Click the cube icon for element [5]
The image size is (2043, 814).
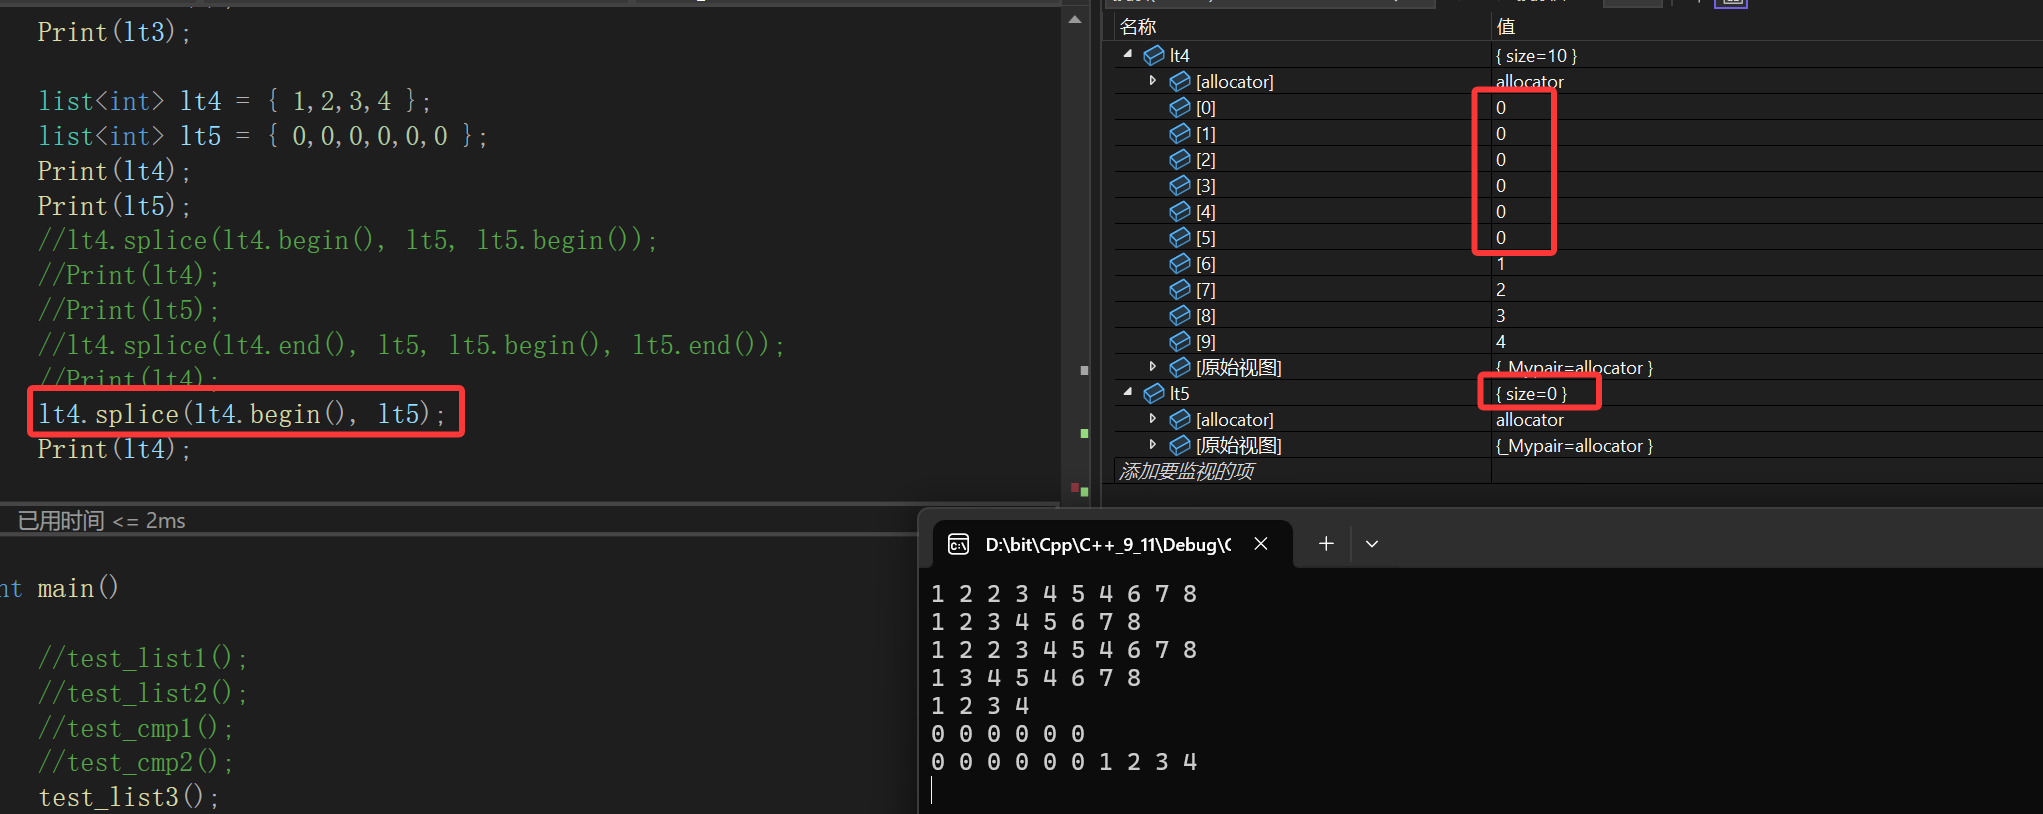[1180, 237]
